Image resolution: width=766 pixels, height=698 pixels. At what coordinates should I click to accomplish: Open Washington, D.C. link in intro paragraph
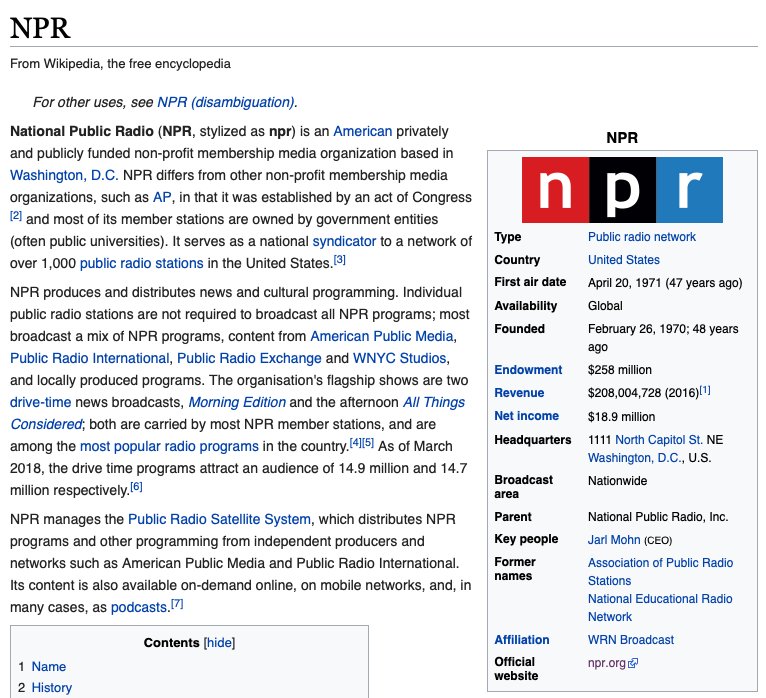64,175
